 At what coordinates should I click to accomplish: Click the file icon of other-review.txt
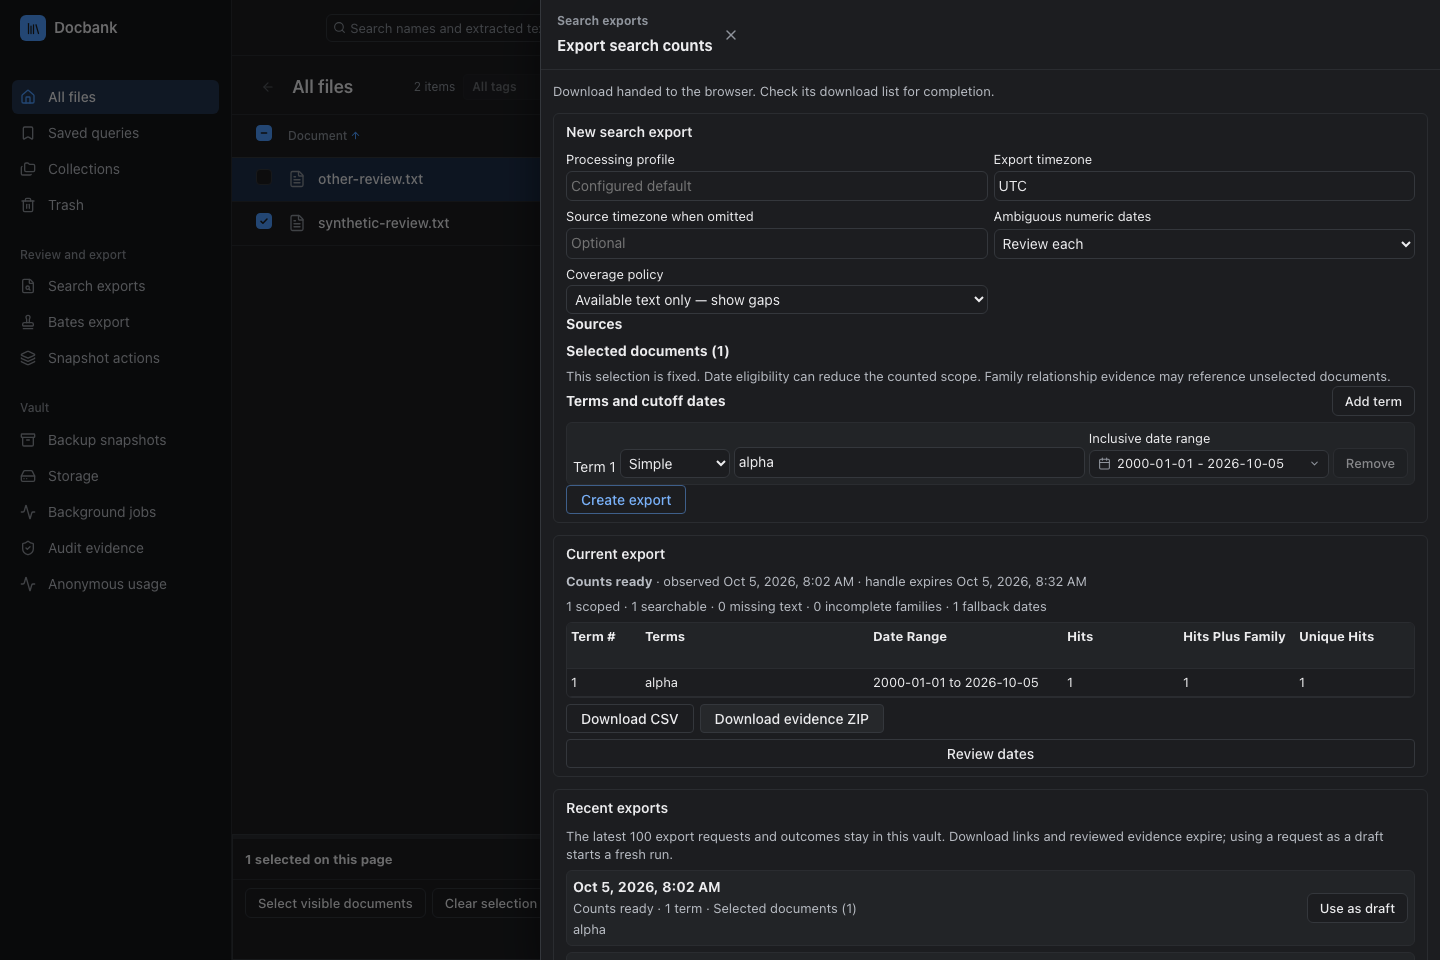297,179
